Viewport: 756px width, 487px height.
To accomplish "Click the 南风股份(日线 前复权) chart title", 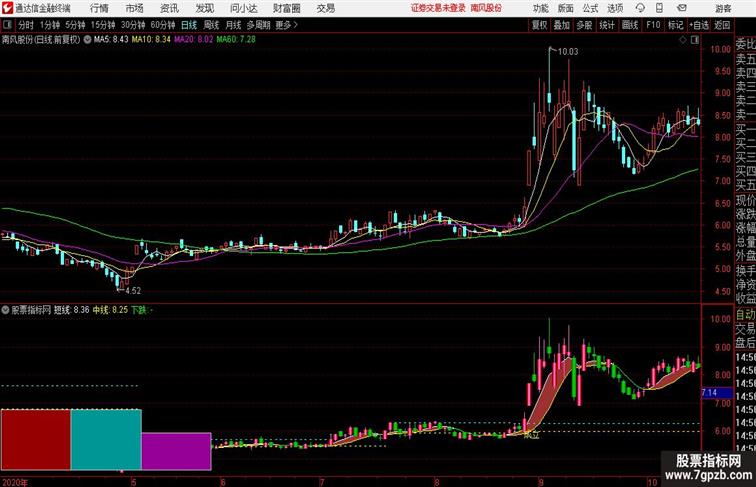I will tap(41, 40).
